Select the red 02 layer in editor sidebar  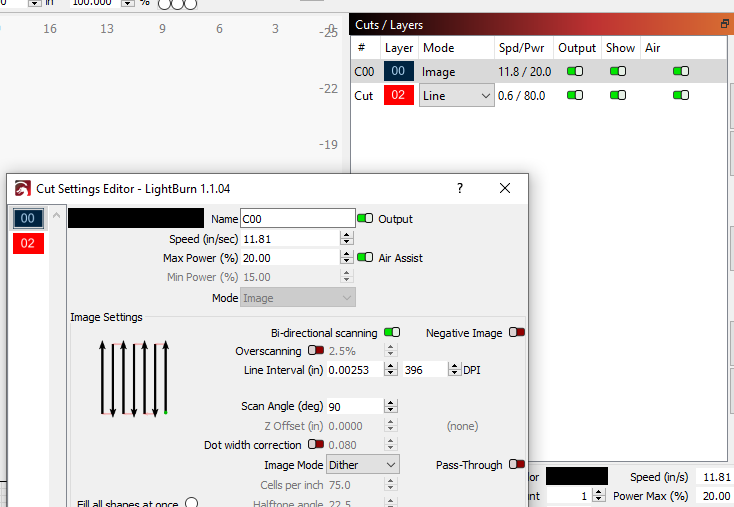[28, 243]
